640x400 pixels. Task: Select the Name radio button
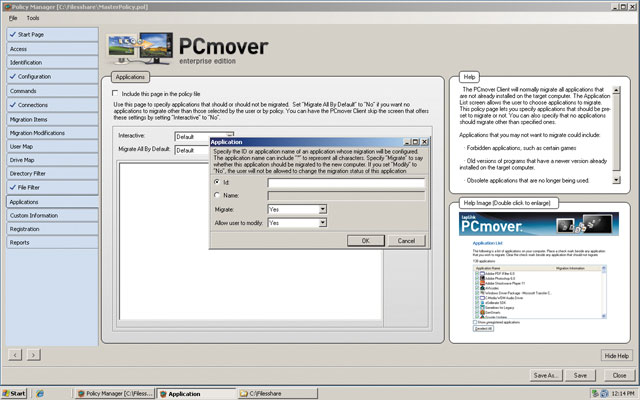pyautogui.click(x=217, y=196)
